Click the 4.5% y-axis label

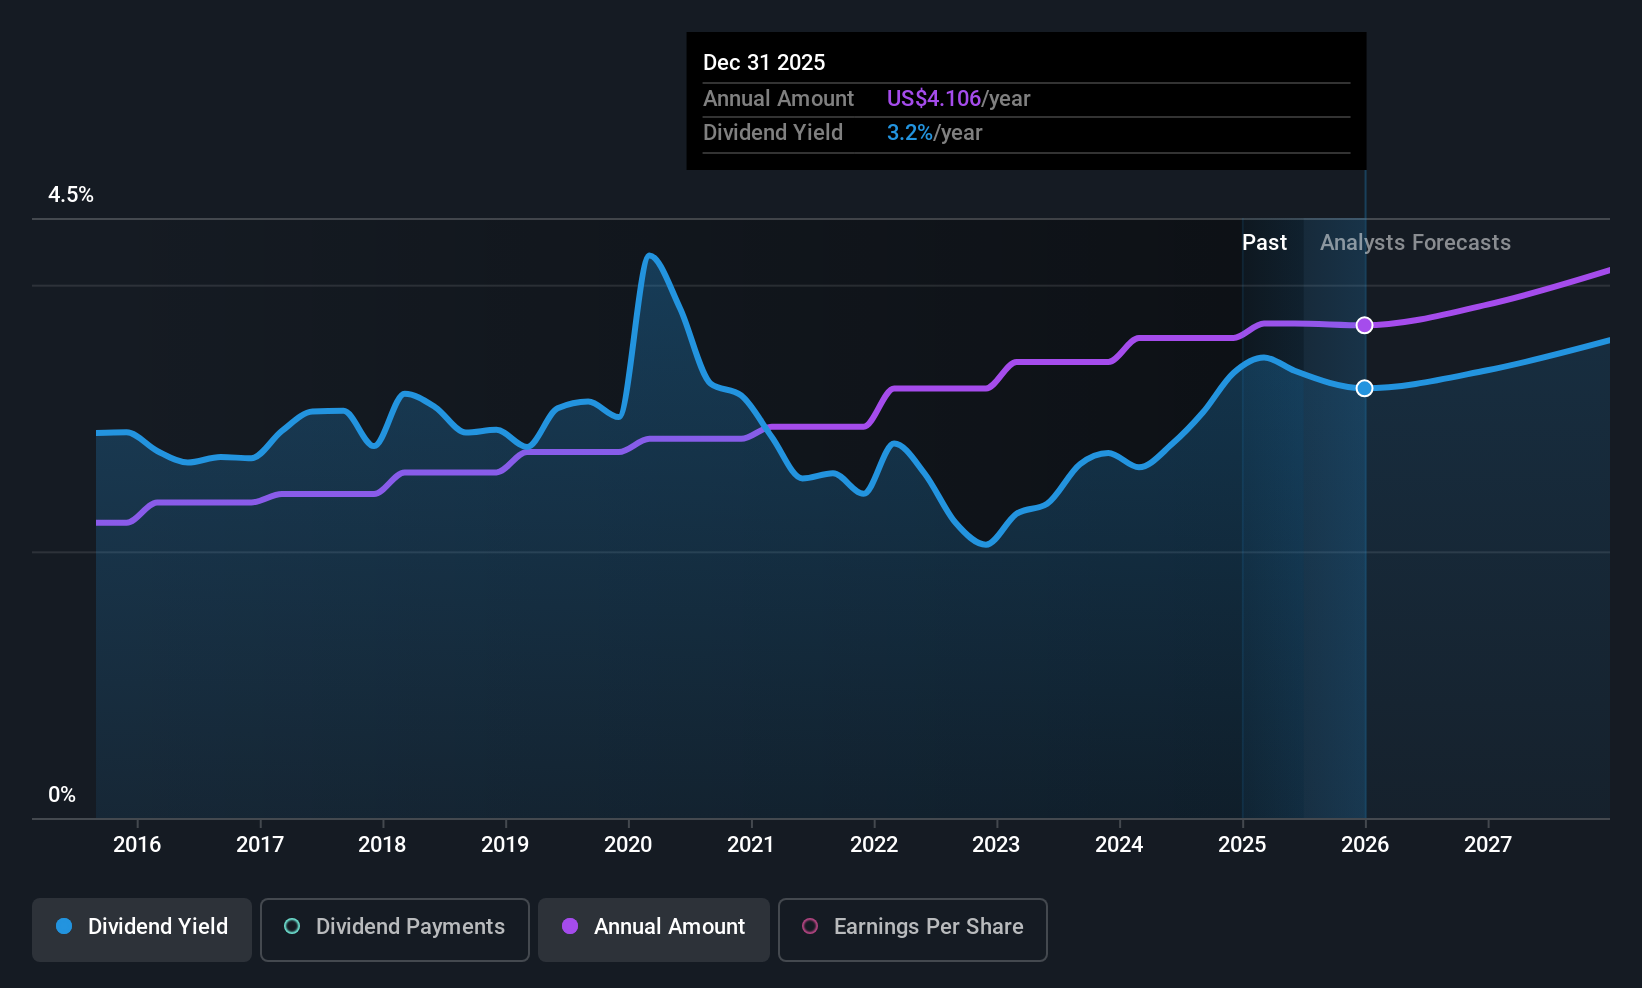click(x=71, y=195)
